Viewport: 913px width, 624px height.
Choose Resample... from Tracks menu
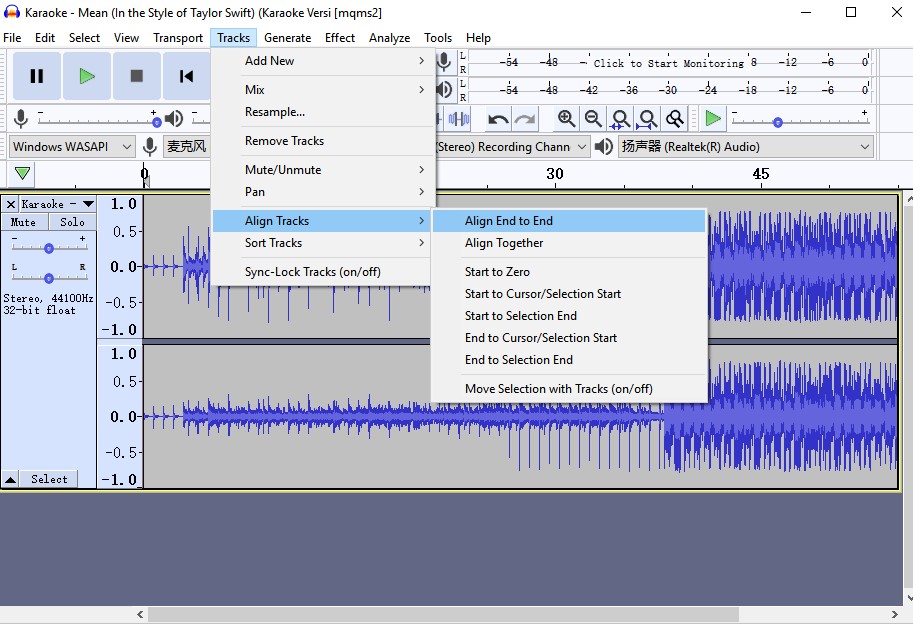pyautogui.click(x=321, y=112)
